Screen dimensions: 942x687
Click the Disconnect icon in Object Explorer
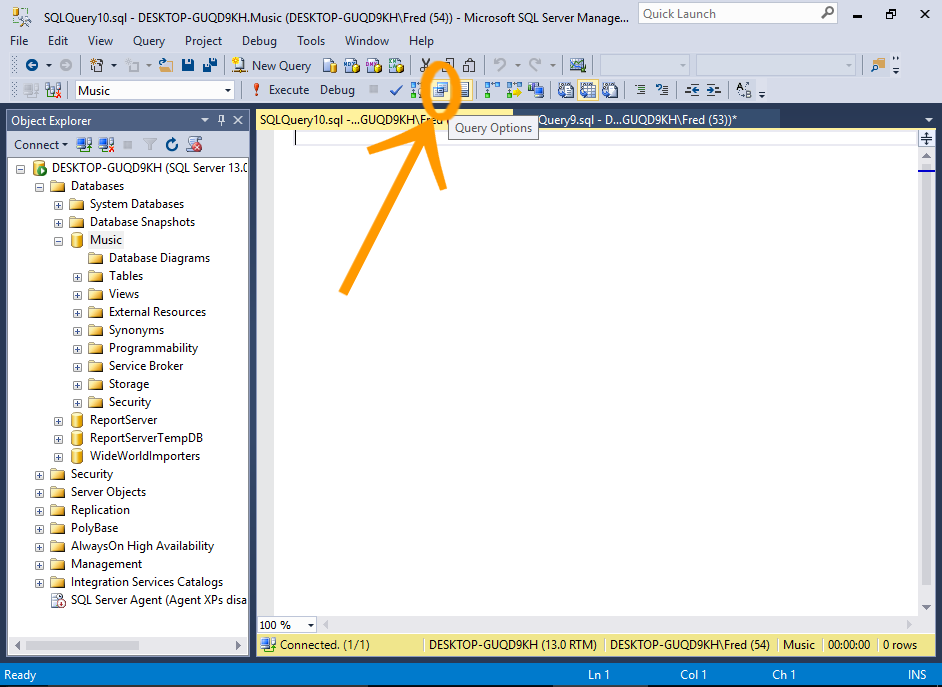(x=106, y=145)
